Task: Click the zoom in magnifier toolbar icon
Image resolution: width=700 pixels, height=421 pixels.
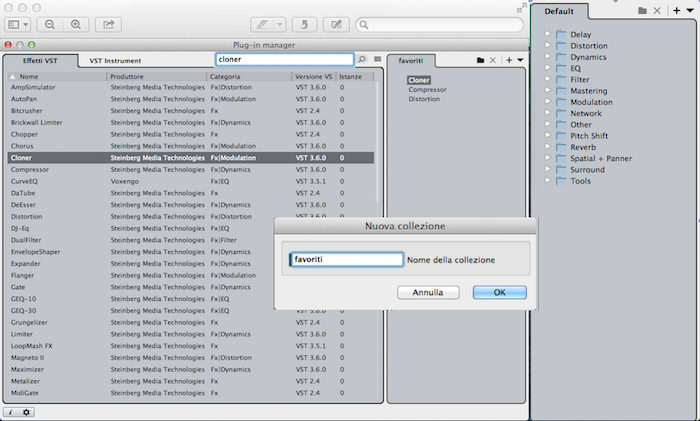Action: (x=76, y=25)
